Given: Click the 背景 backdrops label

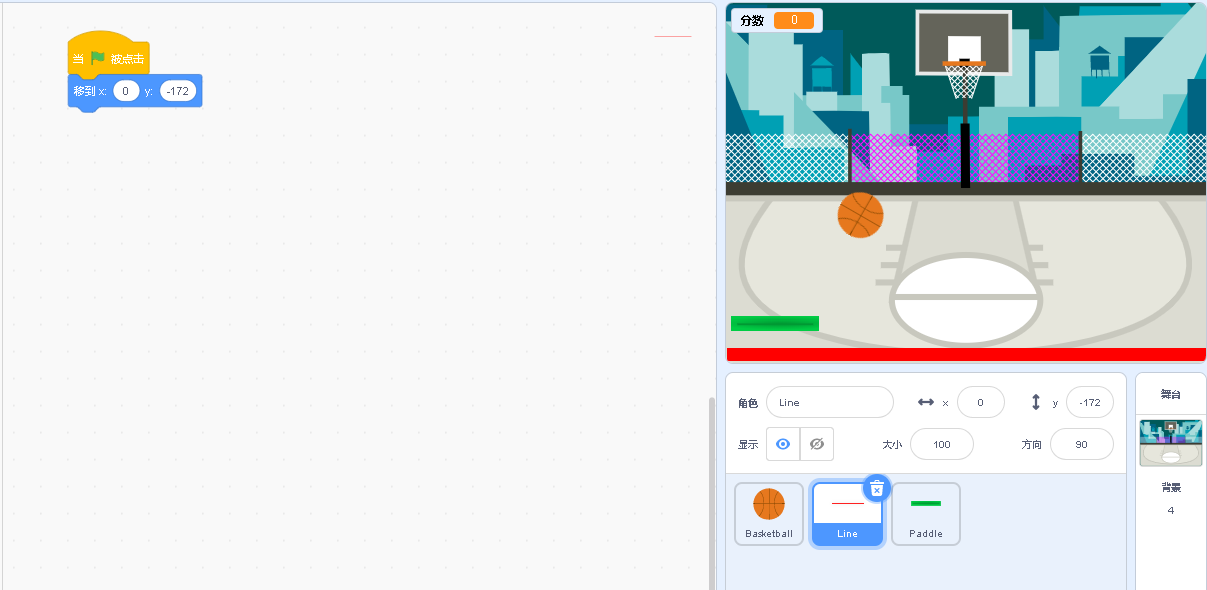Looking at the screenshot, I should pos(1171,487).
